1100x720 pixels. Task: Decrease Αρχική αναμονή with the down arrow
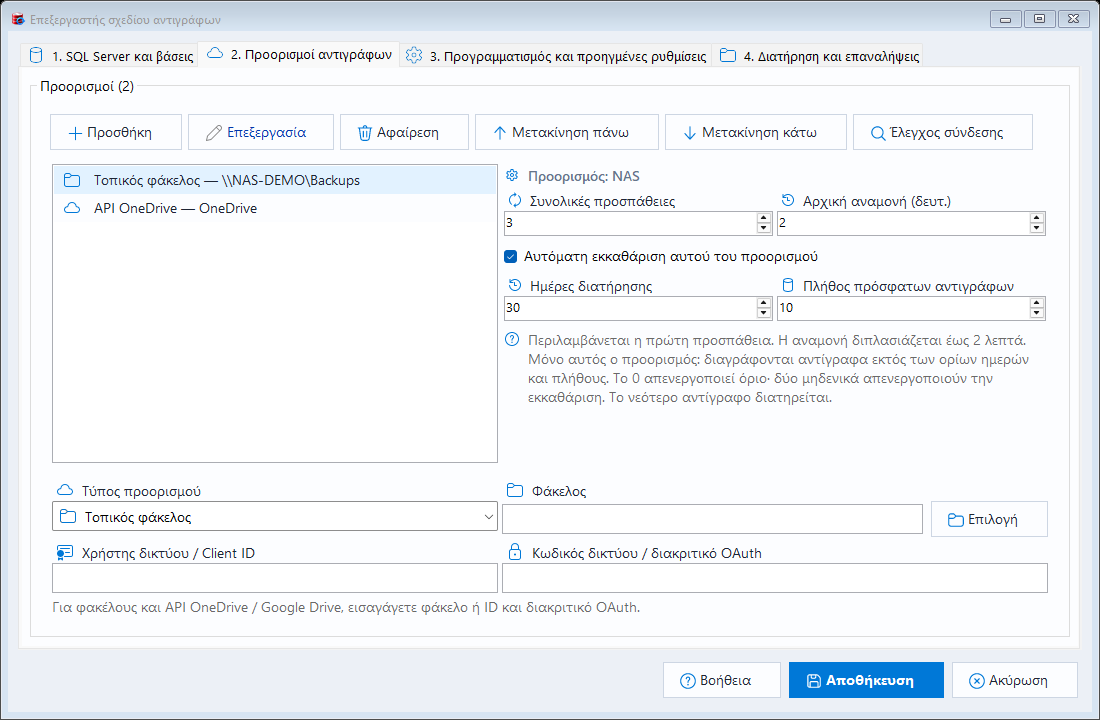tap(1036, 229)
